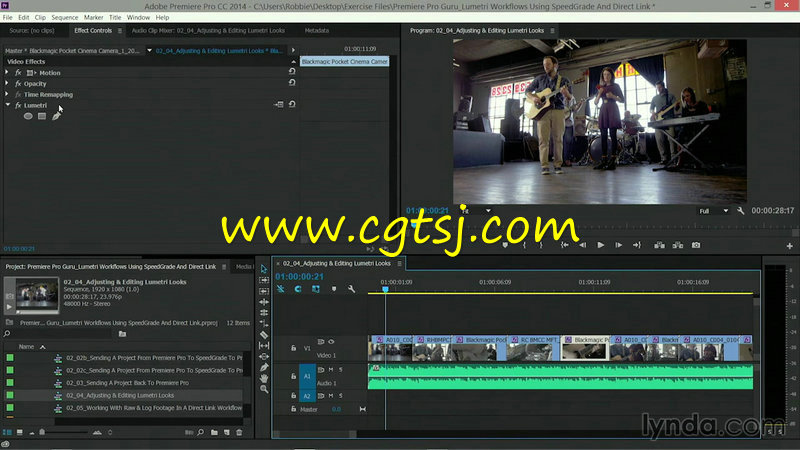Toggle lock on V1 track
Image resolution: width=800 pixels, height=450 pixels.
coord(293,348)
